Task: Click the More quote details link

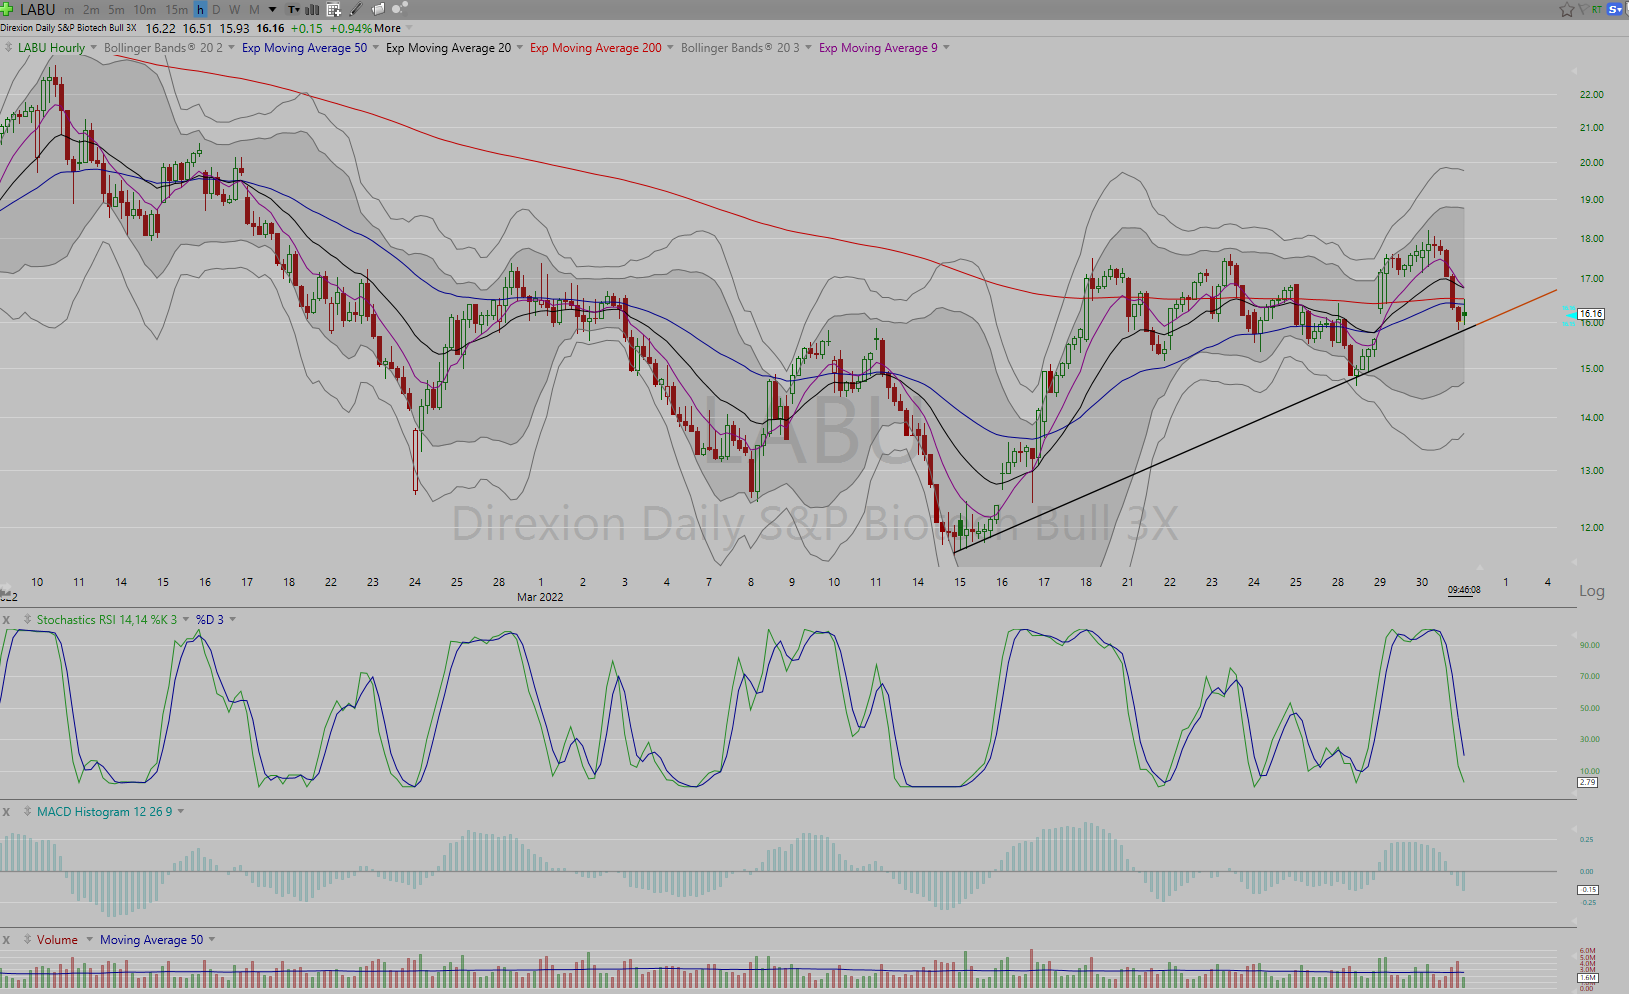Action: (x=388, y=28)
